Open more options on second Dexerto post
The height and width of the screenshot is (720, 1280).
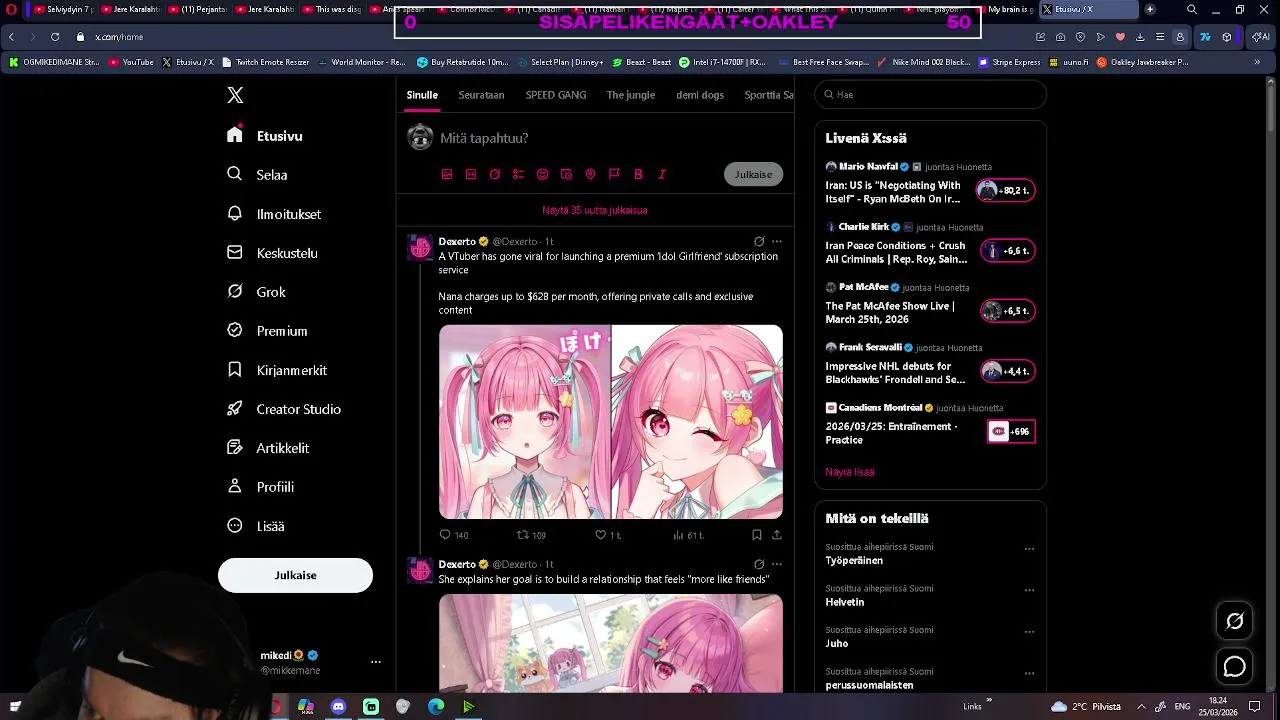(777, 564)
